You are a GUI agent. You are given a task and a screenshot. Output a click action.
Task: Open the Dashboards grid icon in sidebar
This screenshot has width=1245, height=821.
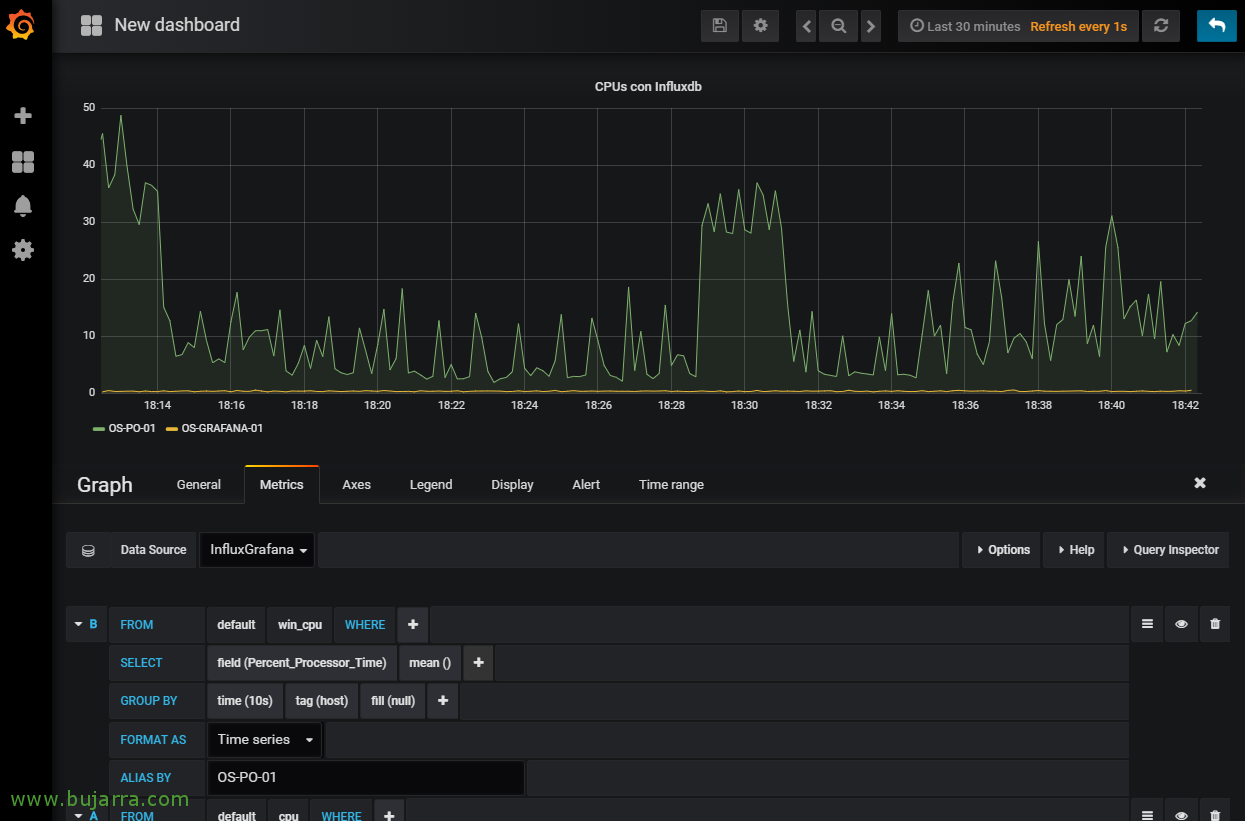[x=23, y=162]
